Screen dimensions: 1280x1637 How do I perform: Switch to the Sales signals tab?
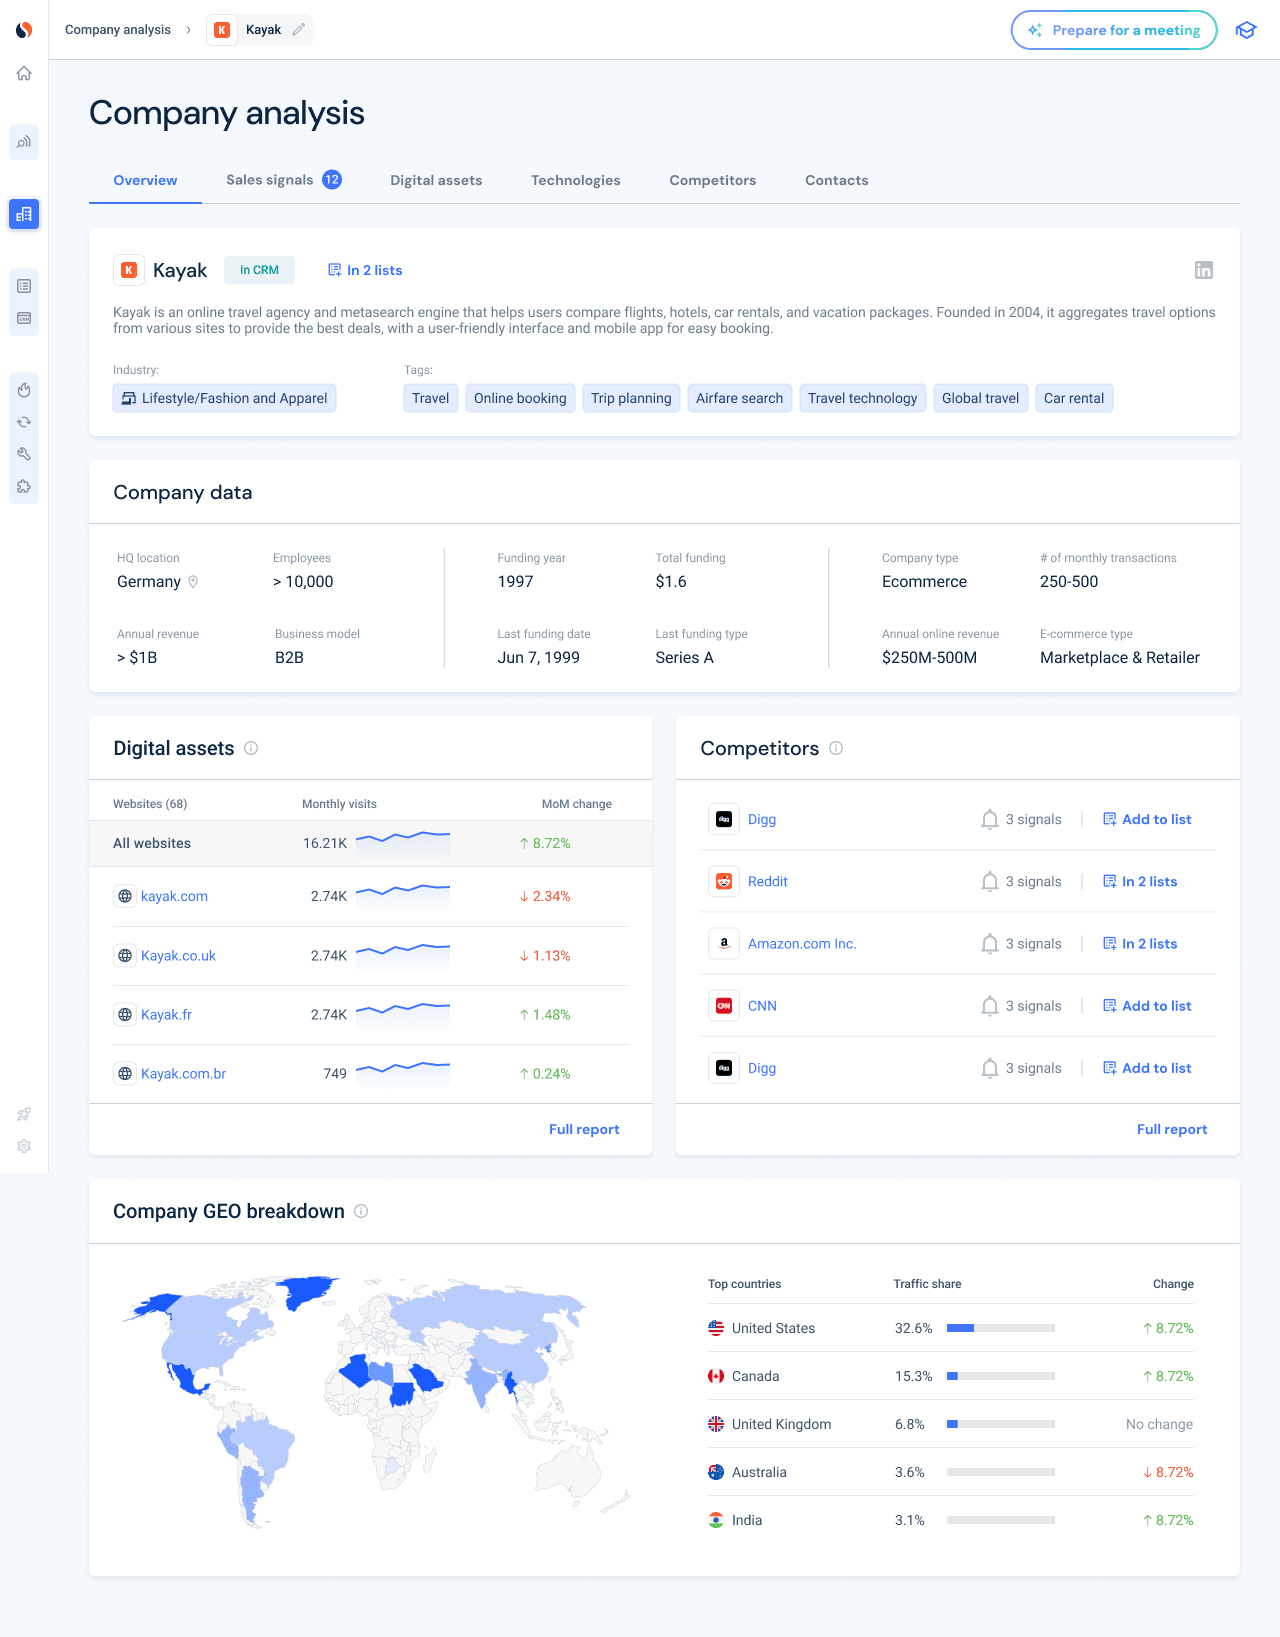[284, 180]
